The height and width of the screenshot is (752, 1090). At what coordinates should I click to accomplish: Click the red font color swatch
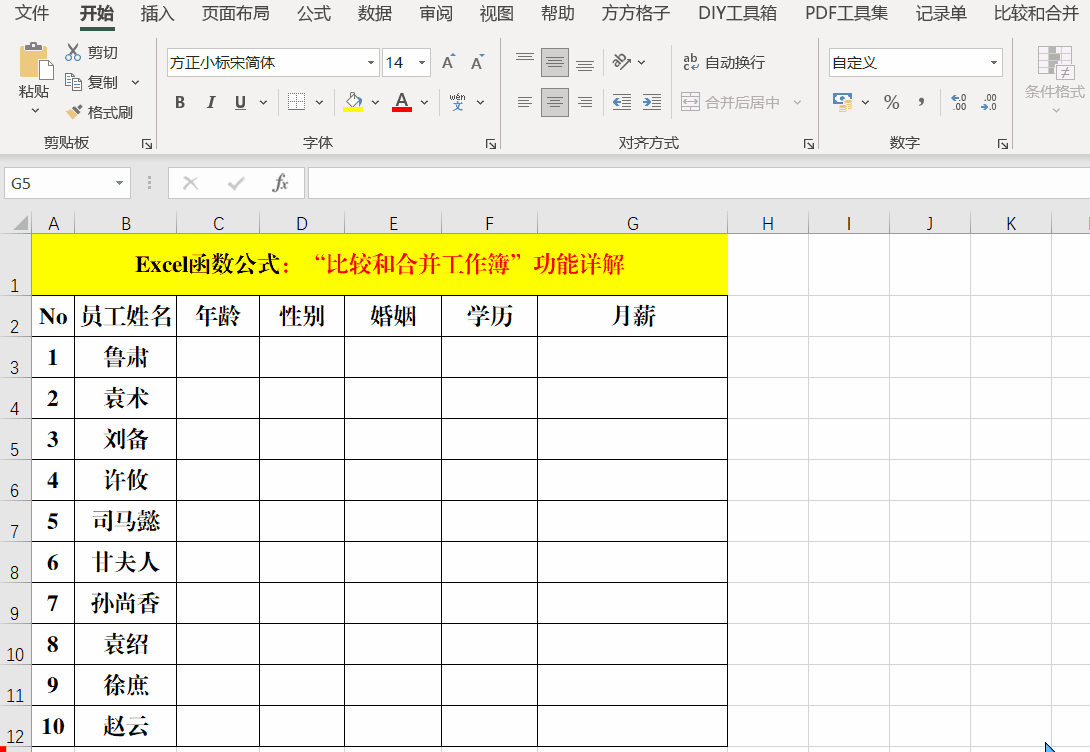400,110
